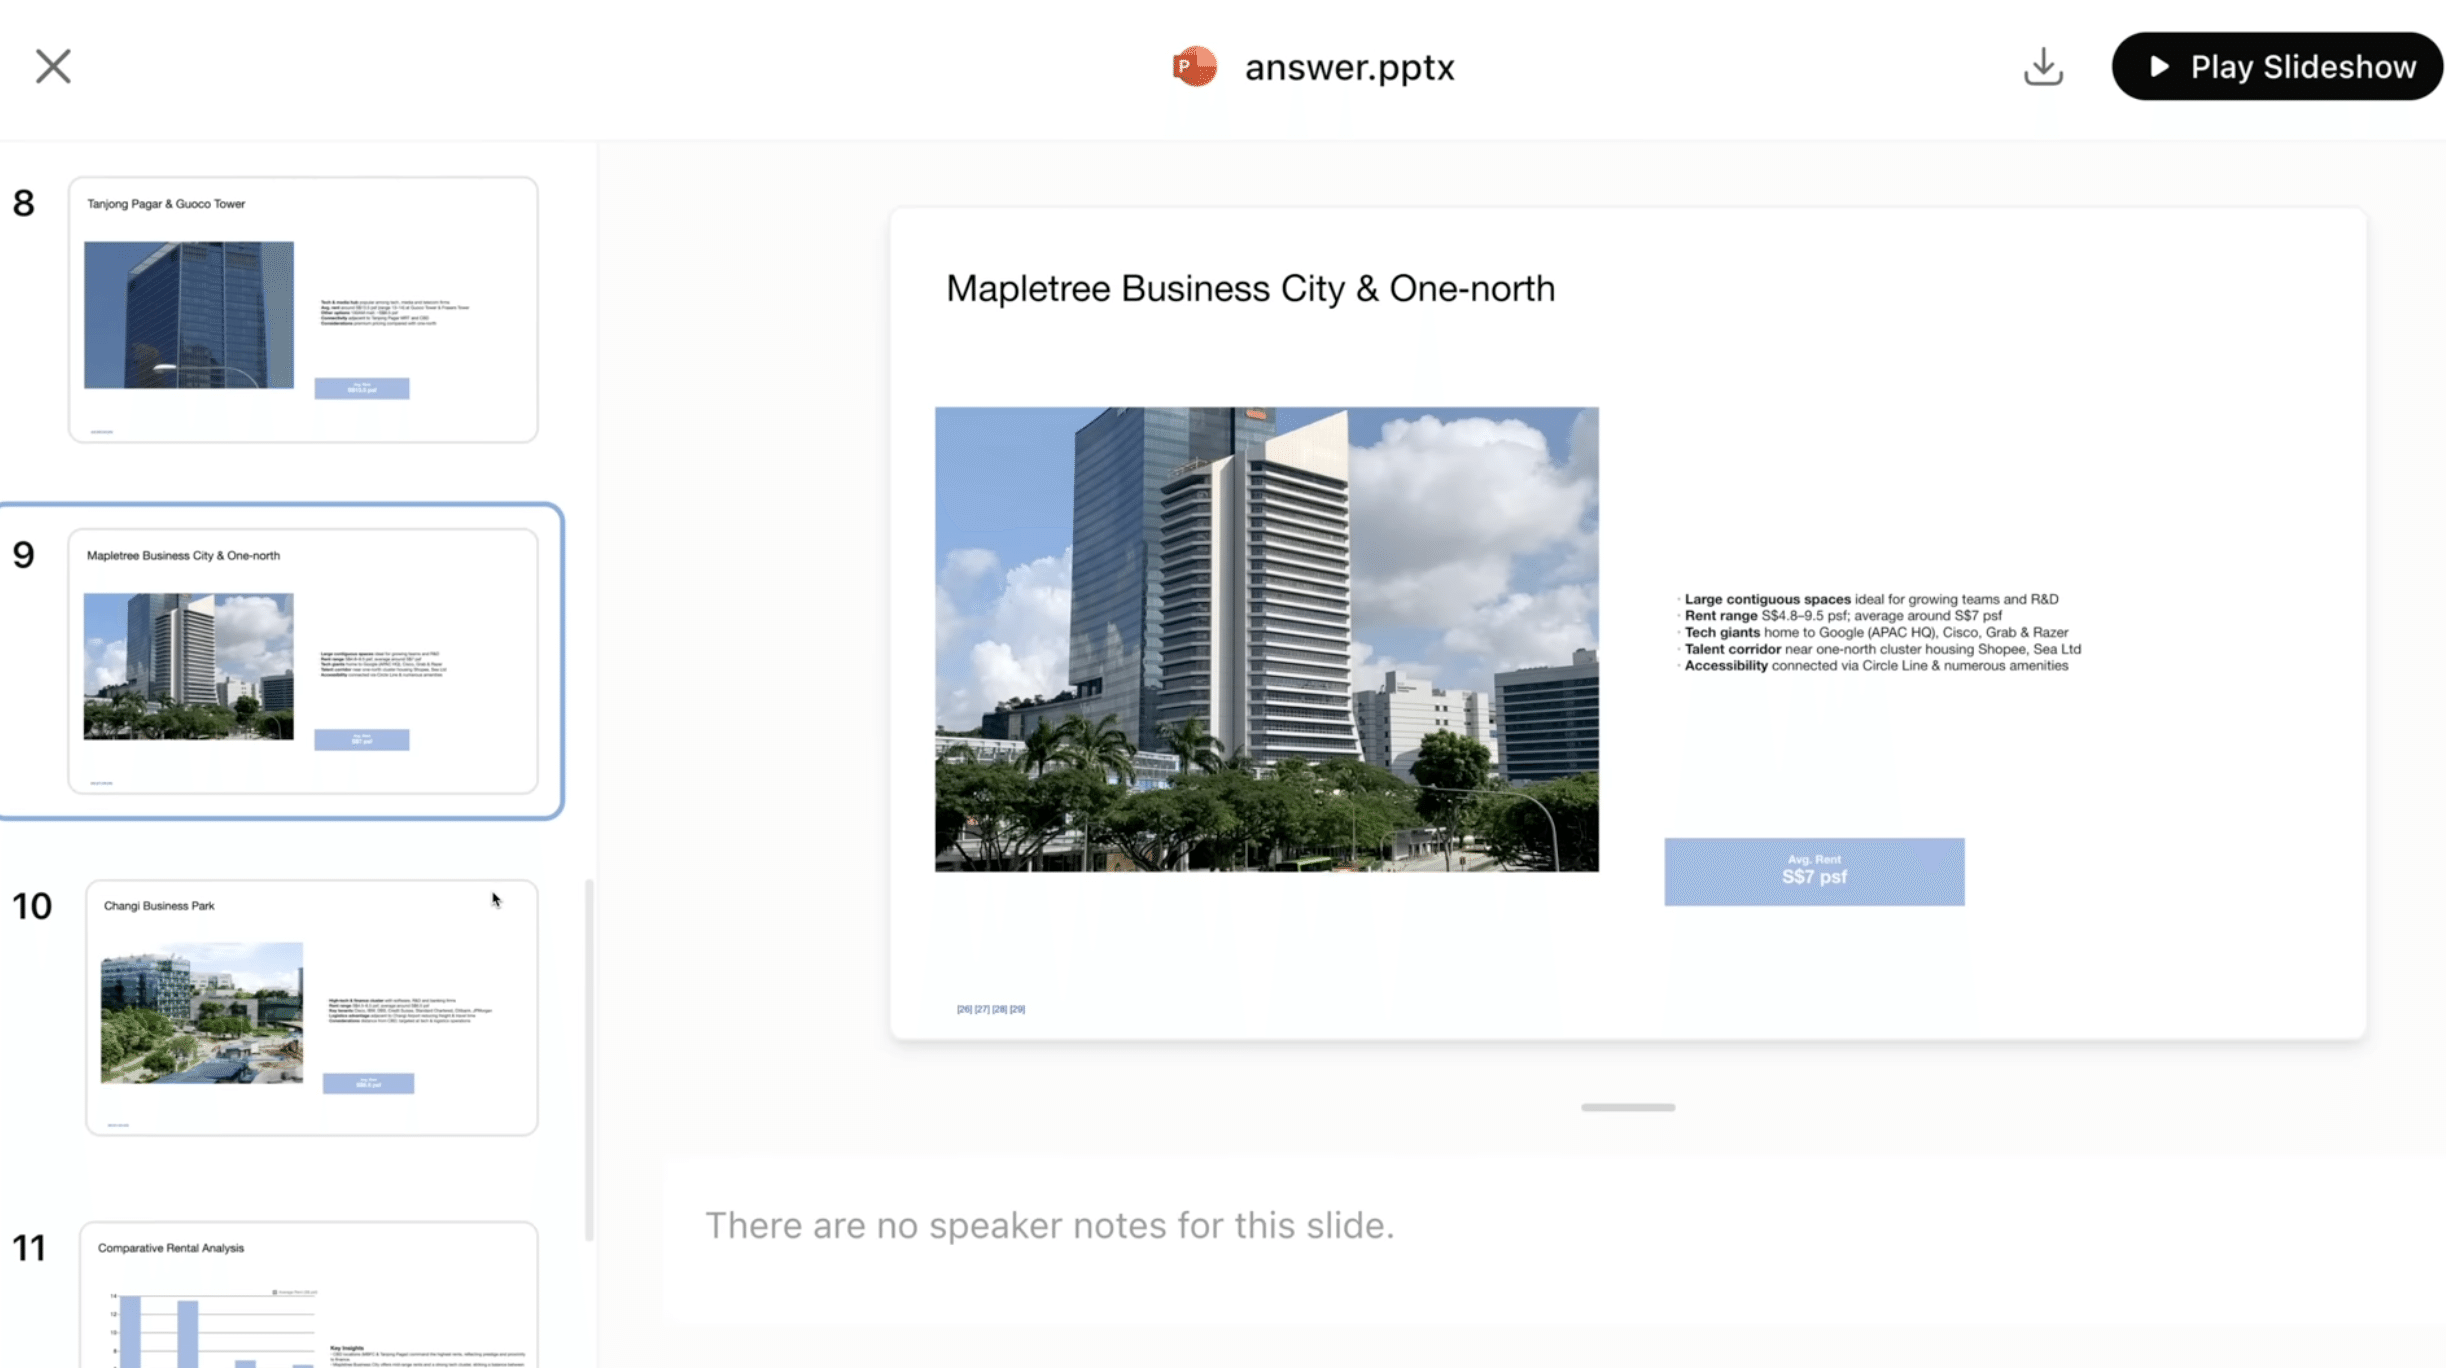Grab the notes panel resize handle

(x=1627, y=1107)
